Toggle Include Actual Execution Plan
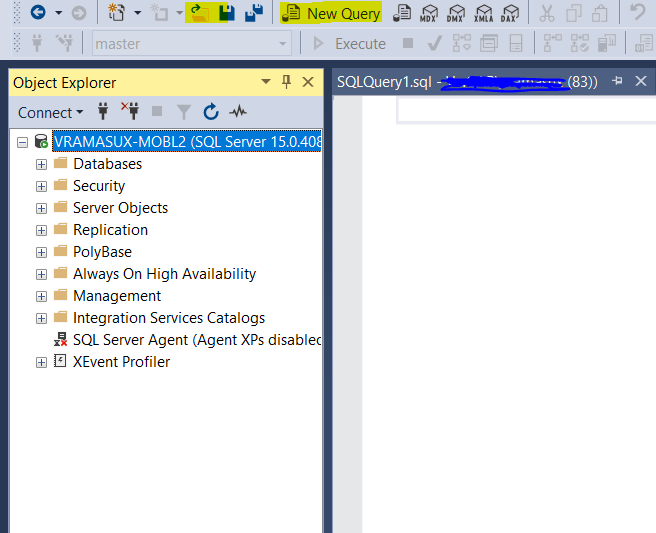 [552, 43]
